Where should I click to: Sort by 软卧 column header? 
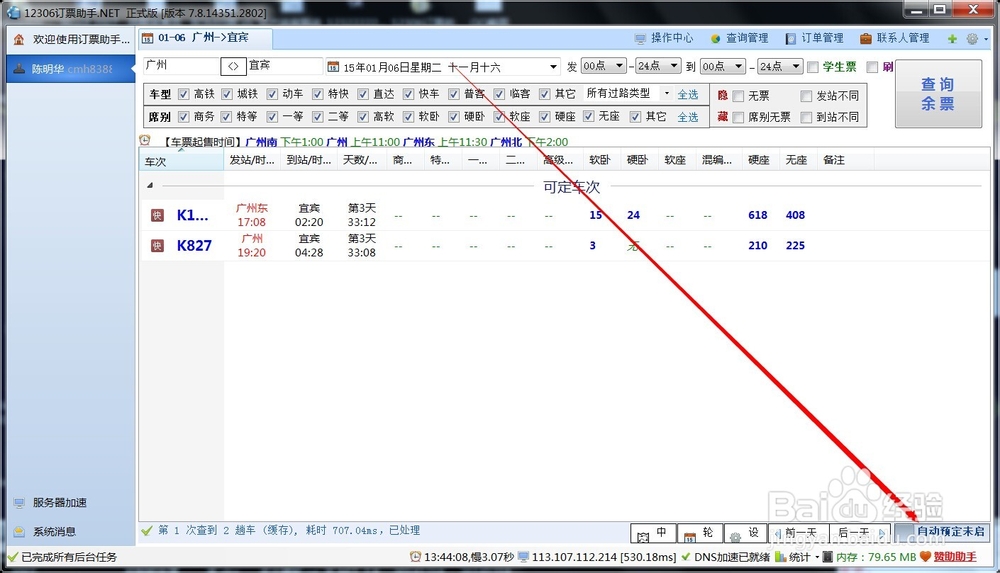pos(599,160)
